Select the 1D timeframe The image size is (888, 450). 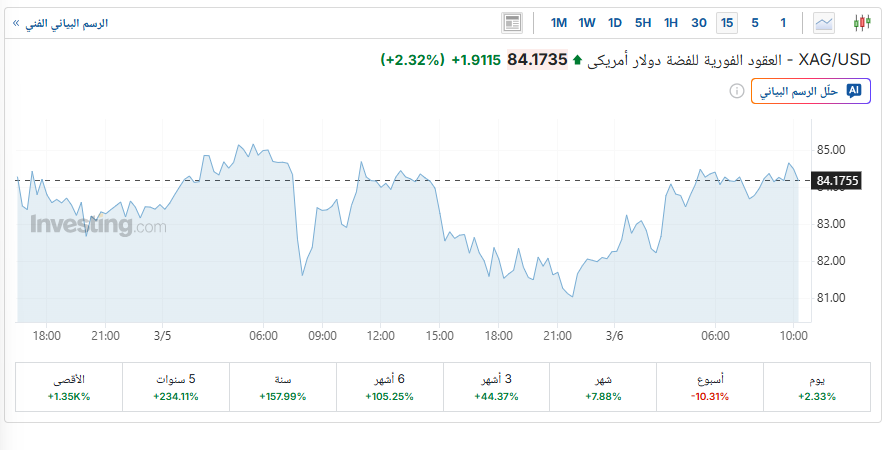point(615,22)
